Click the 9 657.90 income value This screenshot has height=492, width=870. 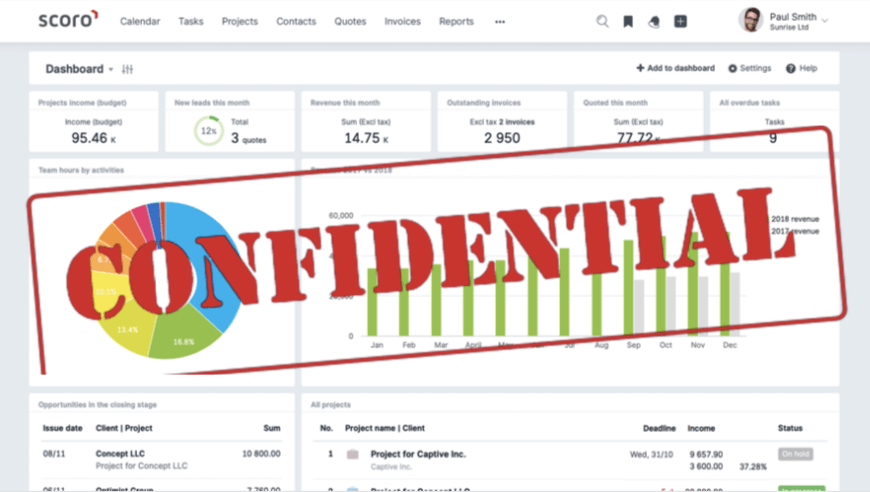[706, 454]
